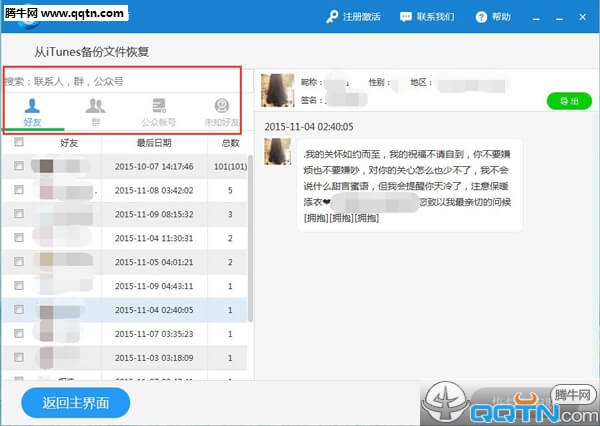The height and width of the screenshot is (426, 600).
Task: Select the date cell 2015-10-07 14:17:46
Action: click(x=154, y=166)
